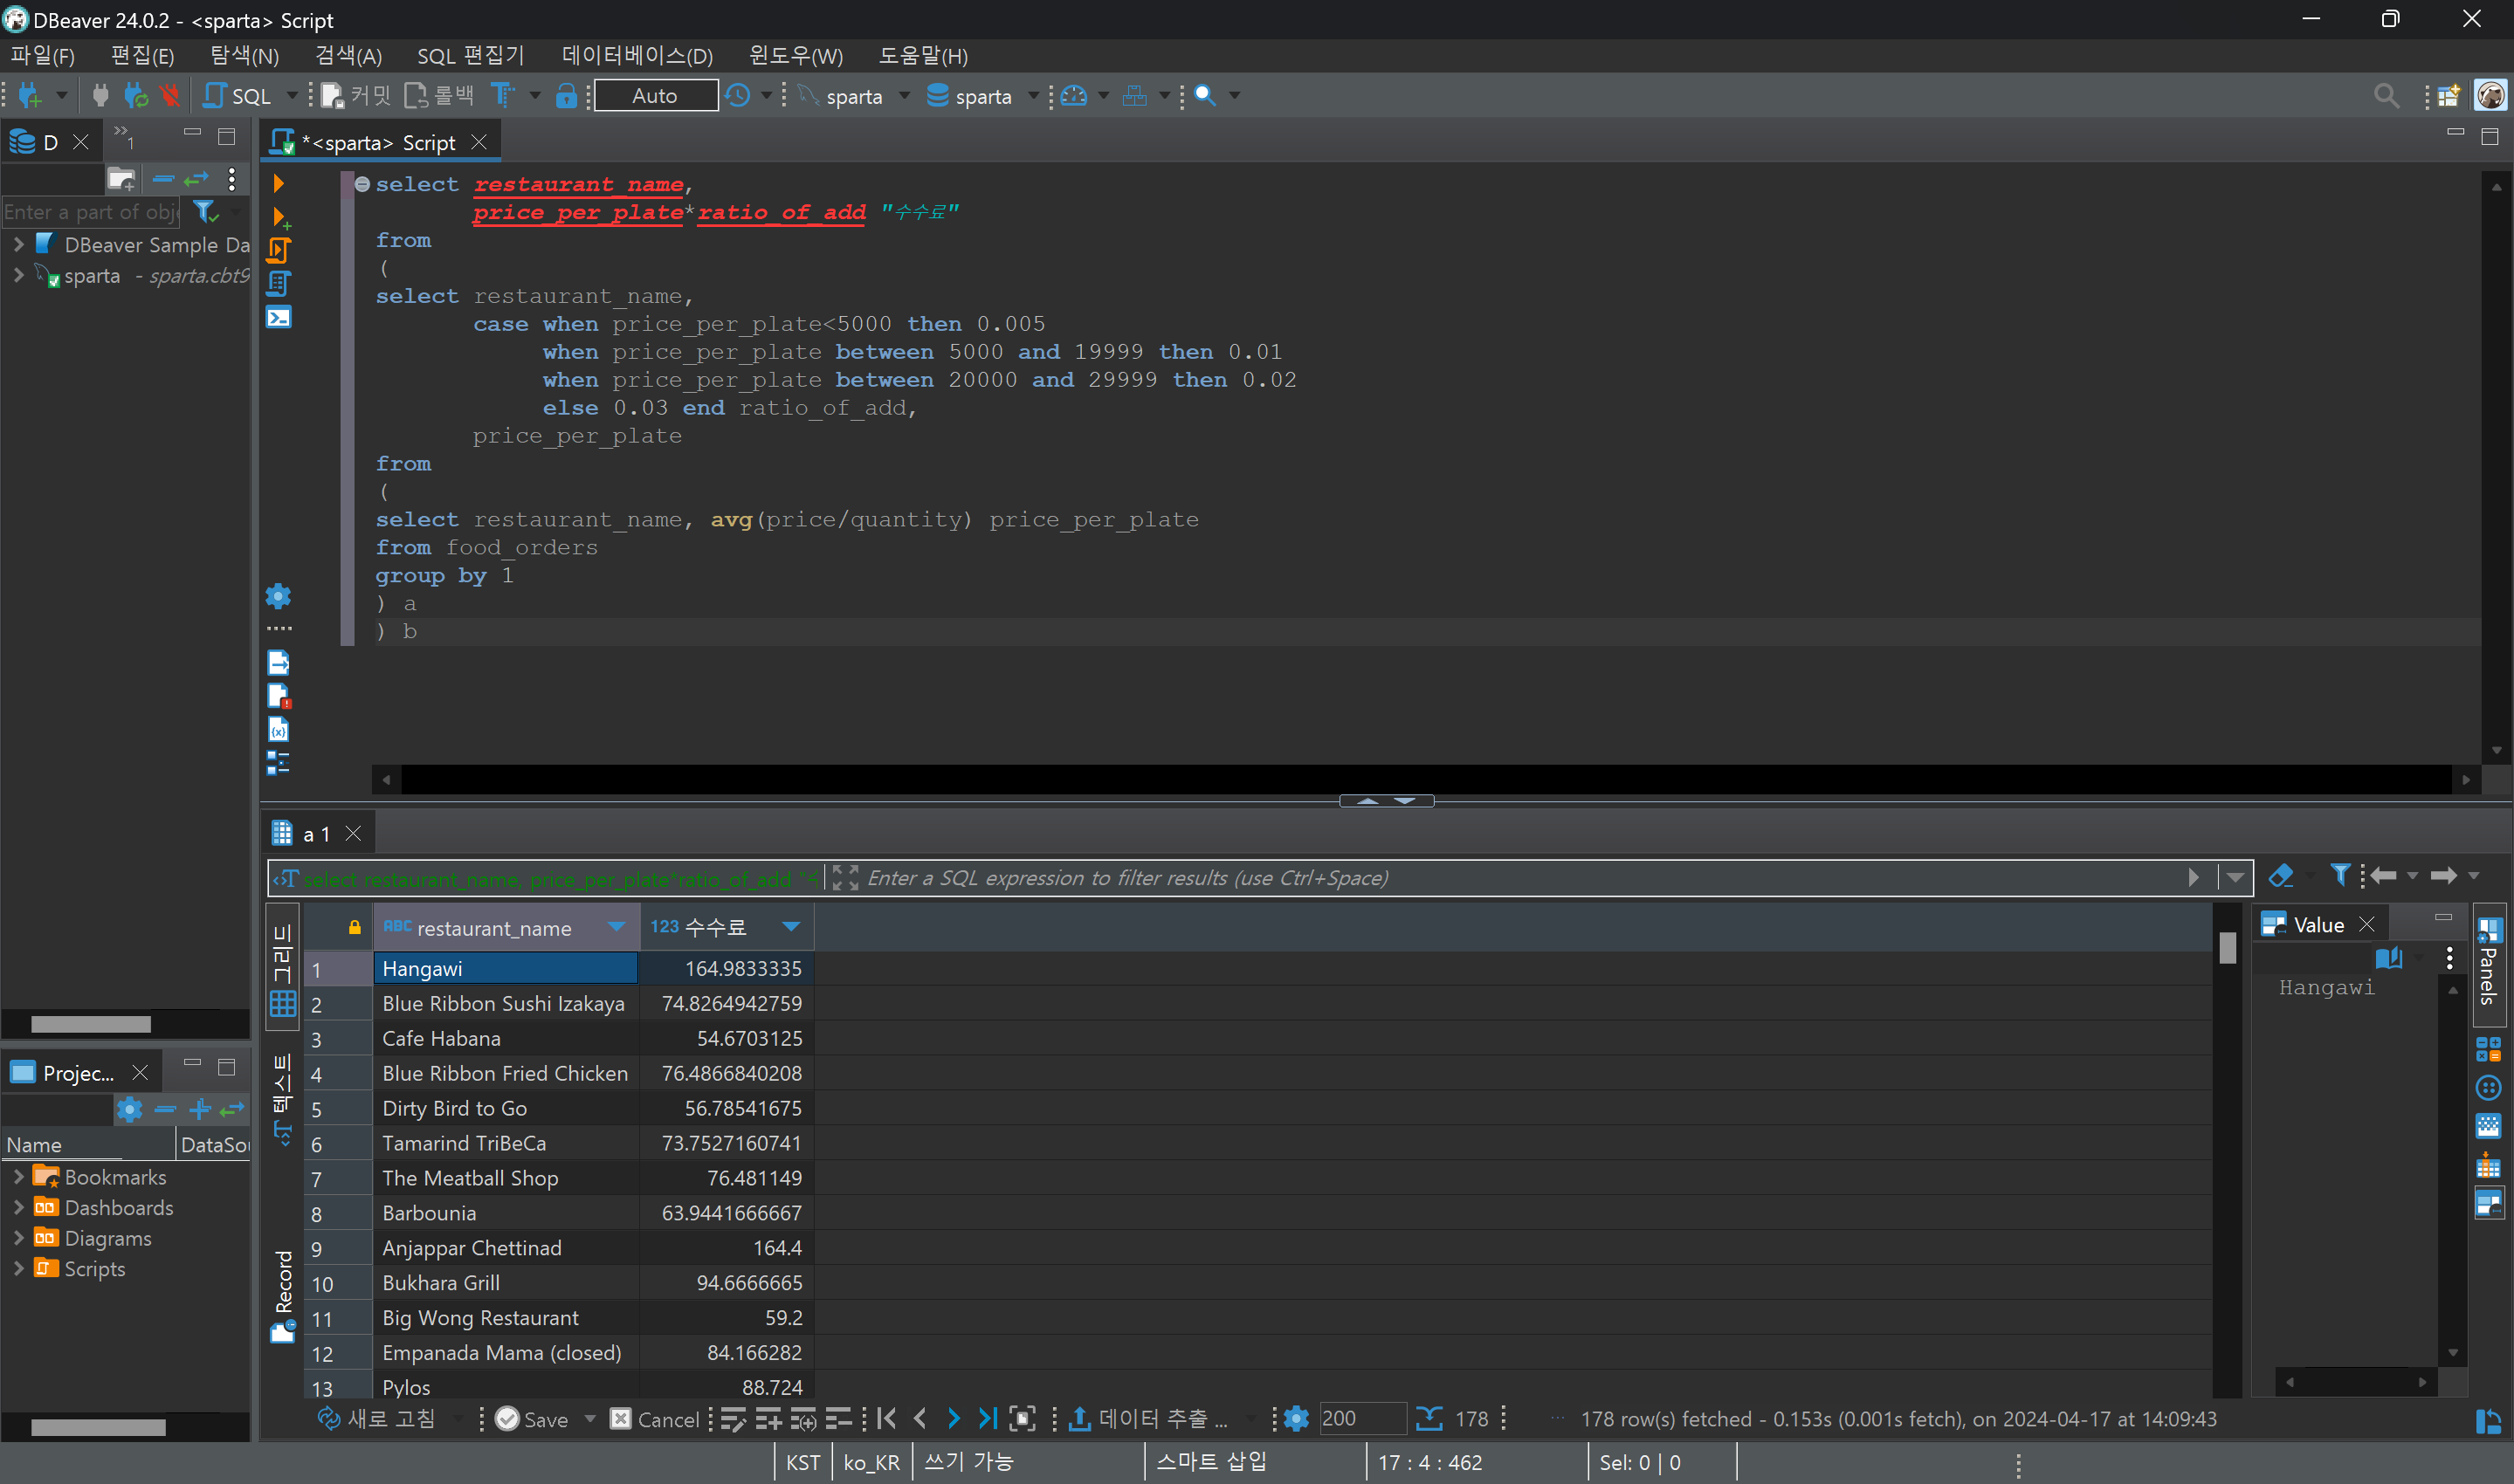Expand the sparta connection tree node
The width and height of the screenshot is (2514, 1484).
tap(18, 276)
